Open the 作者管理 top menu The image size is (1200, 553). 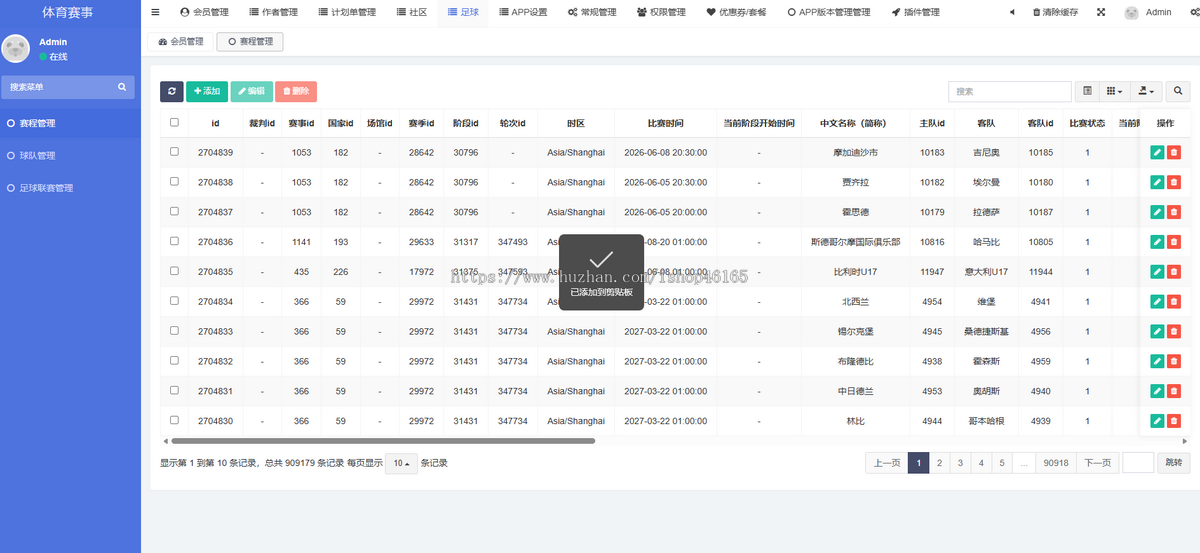(272, 12)
